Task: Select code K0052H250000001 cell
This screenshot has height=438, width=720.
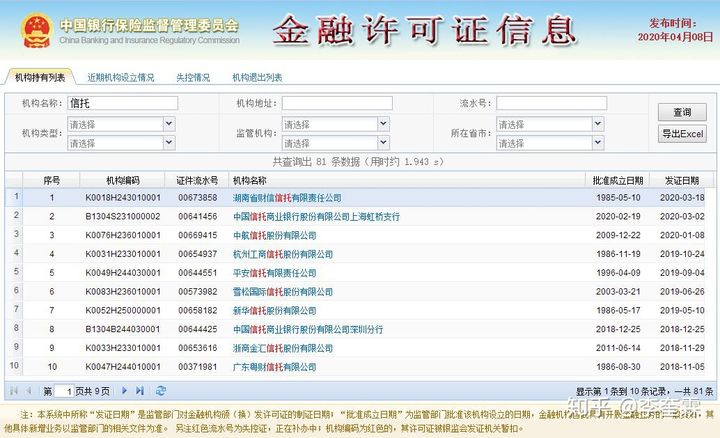Action: [123, 311]
